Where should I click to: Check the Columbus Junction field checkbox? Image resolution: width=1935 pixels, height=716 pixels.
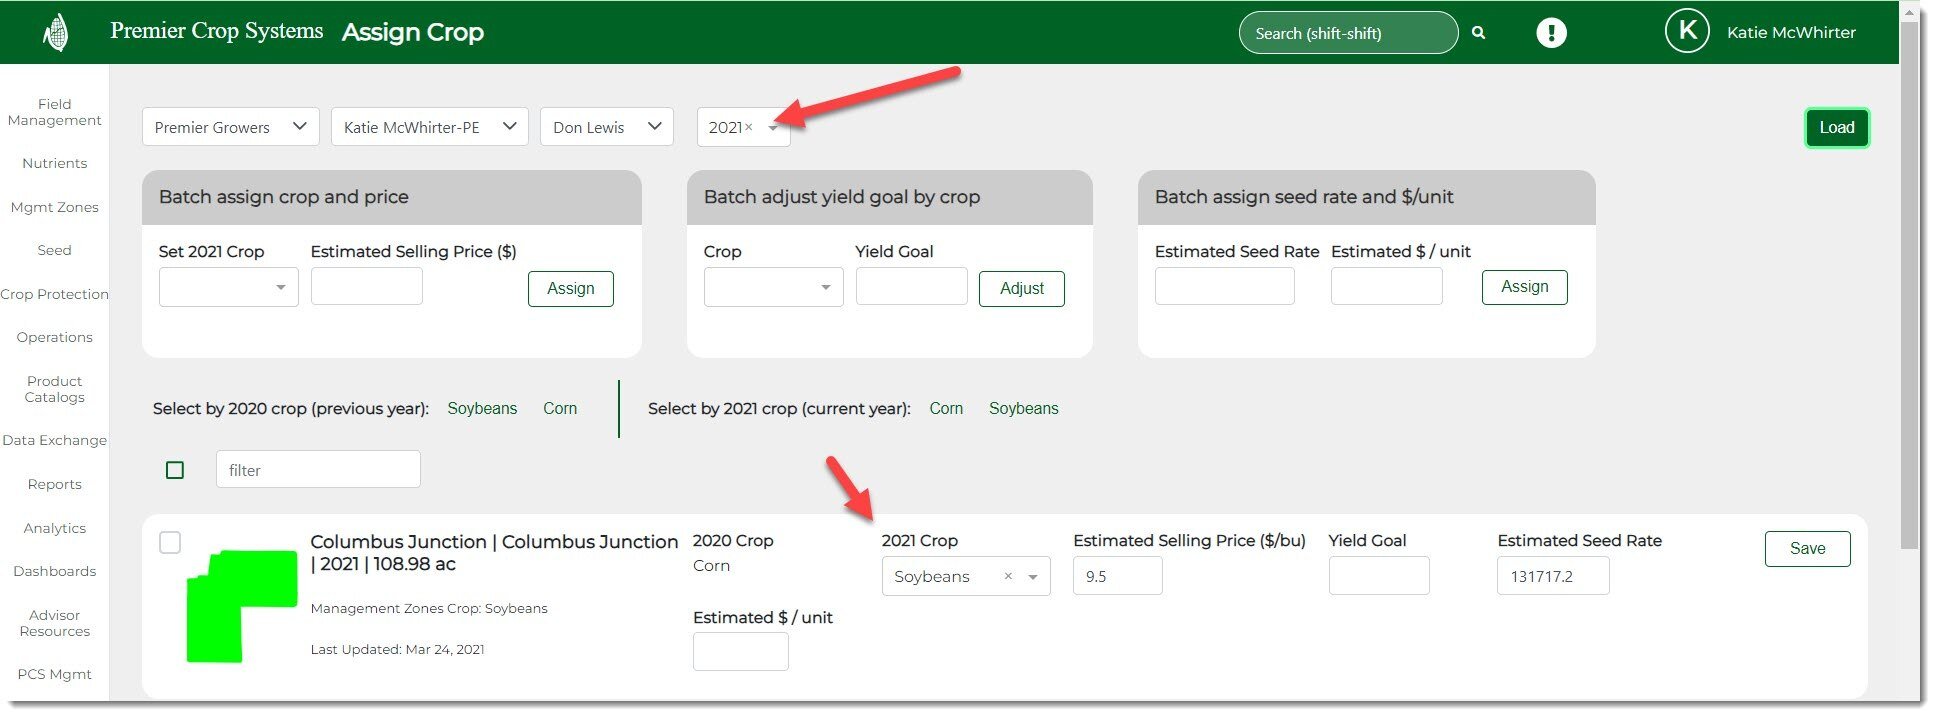170,542
